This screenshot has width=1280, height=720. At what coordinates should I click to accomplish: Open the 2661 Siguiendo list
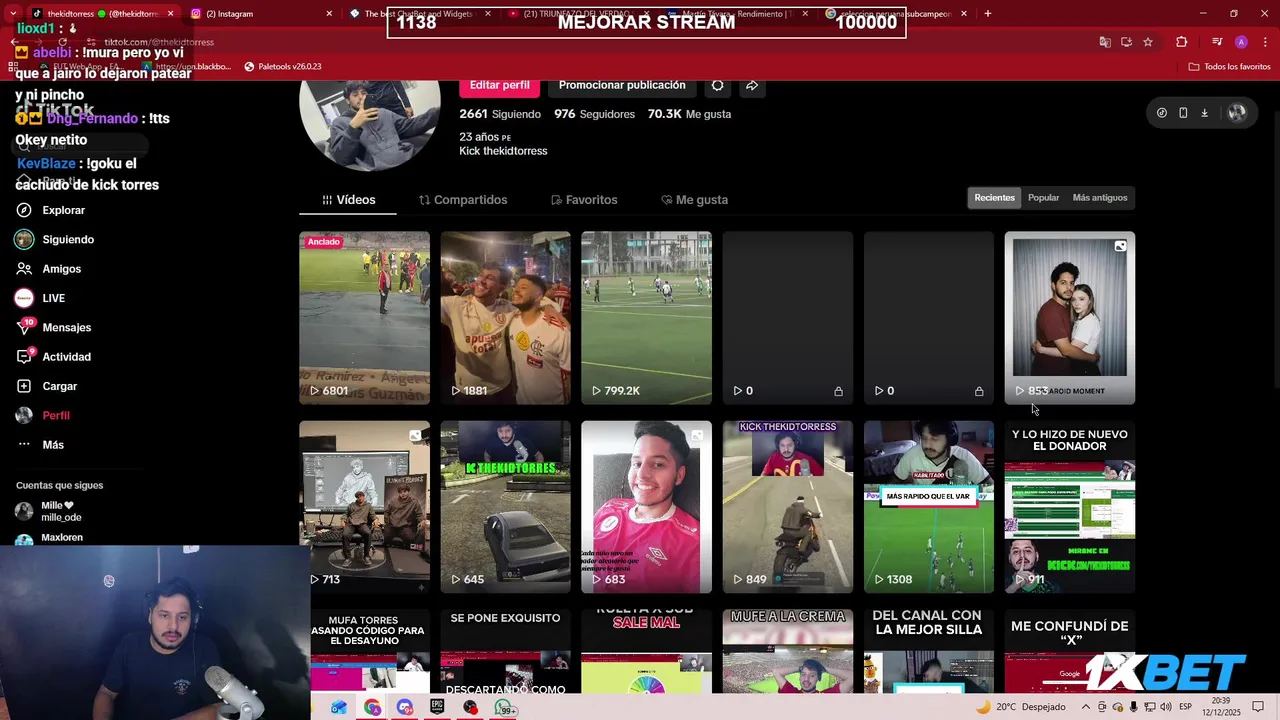[500, 114]
